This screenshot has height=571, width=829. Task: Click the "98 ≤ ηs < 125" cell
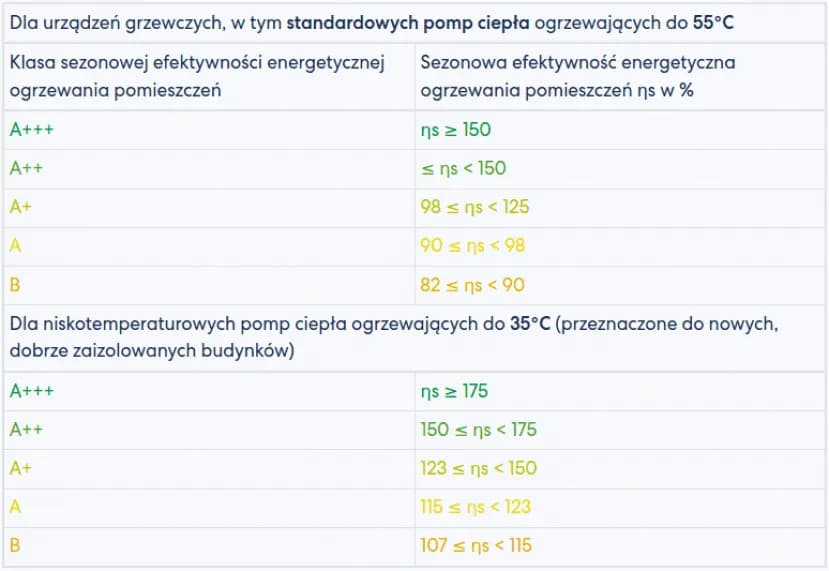tap(475, 208)
